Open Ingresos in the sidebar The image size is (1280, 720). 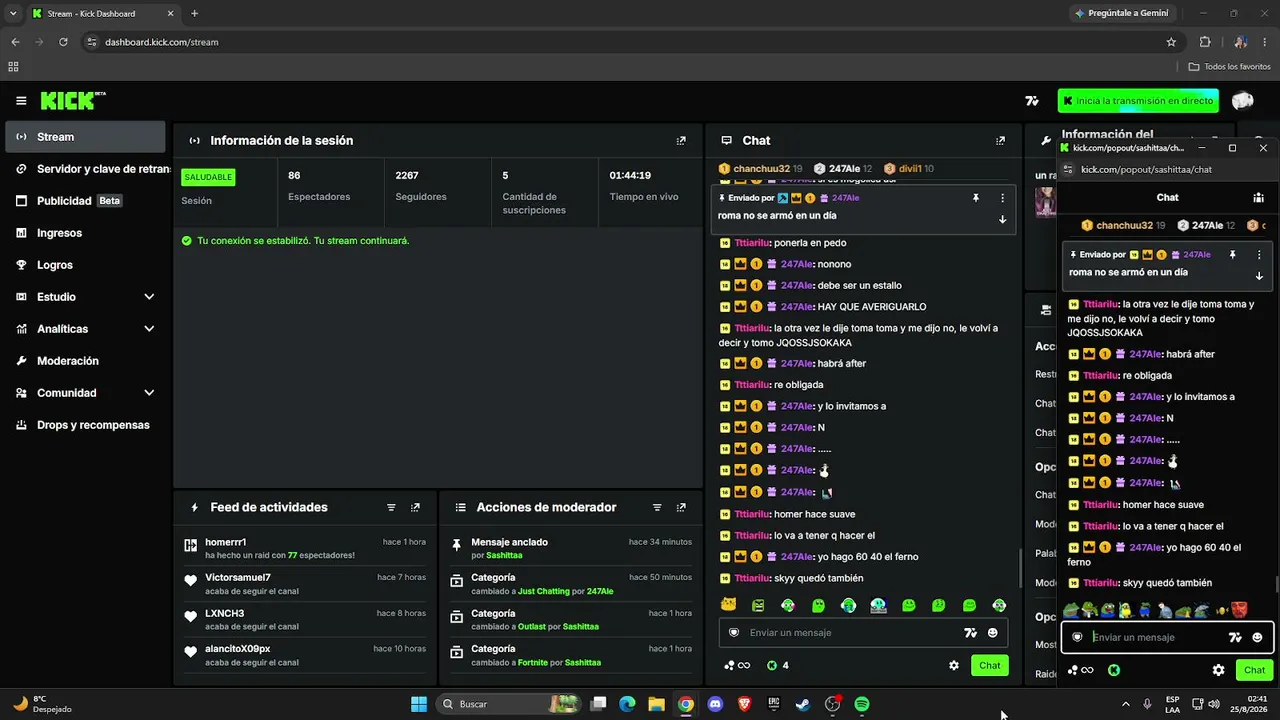[85, 233]
